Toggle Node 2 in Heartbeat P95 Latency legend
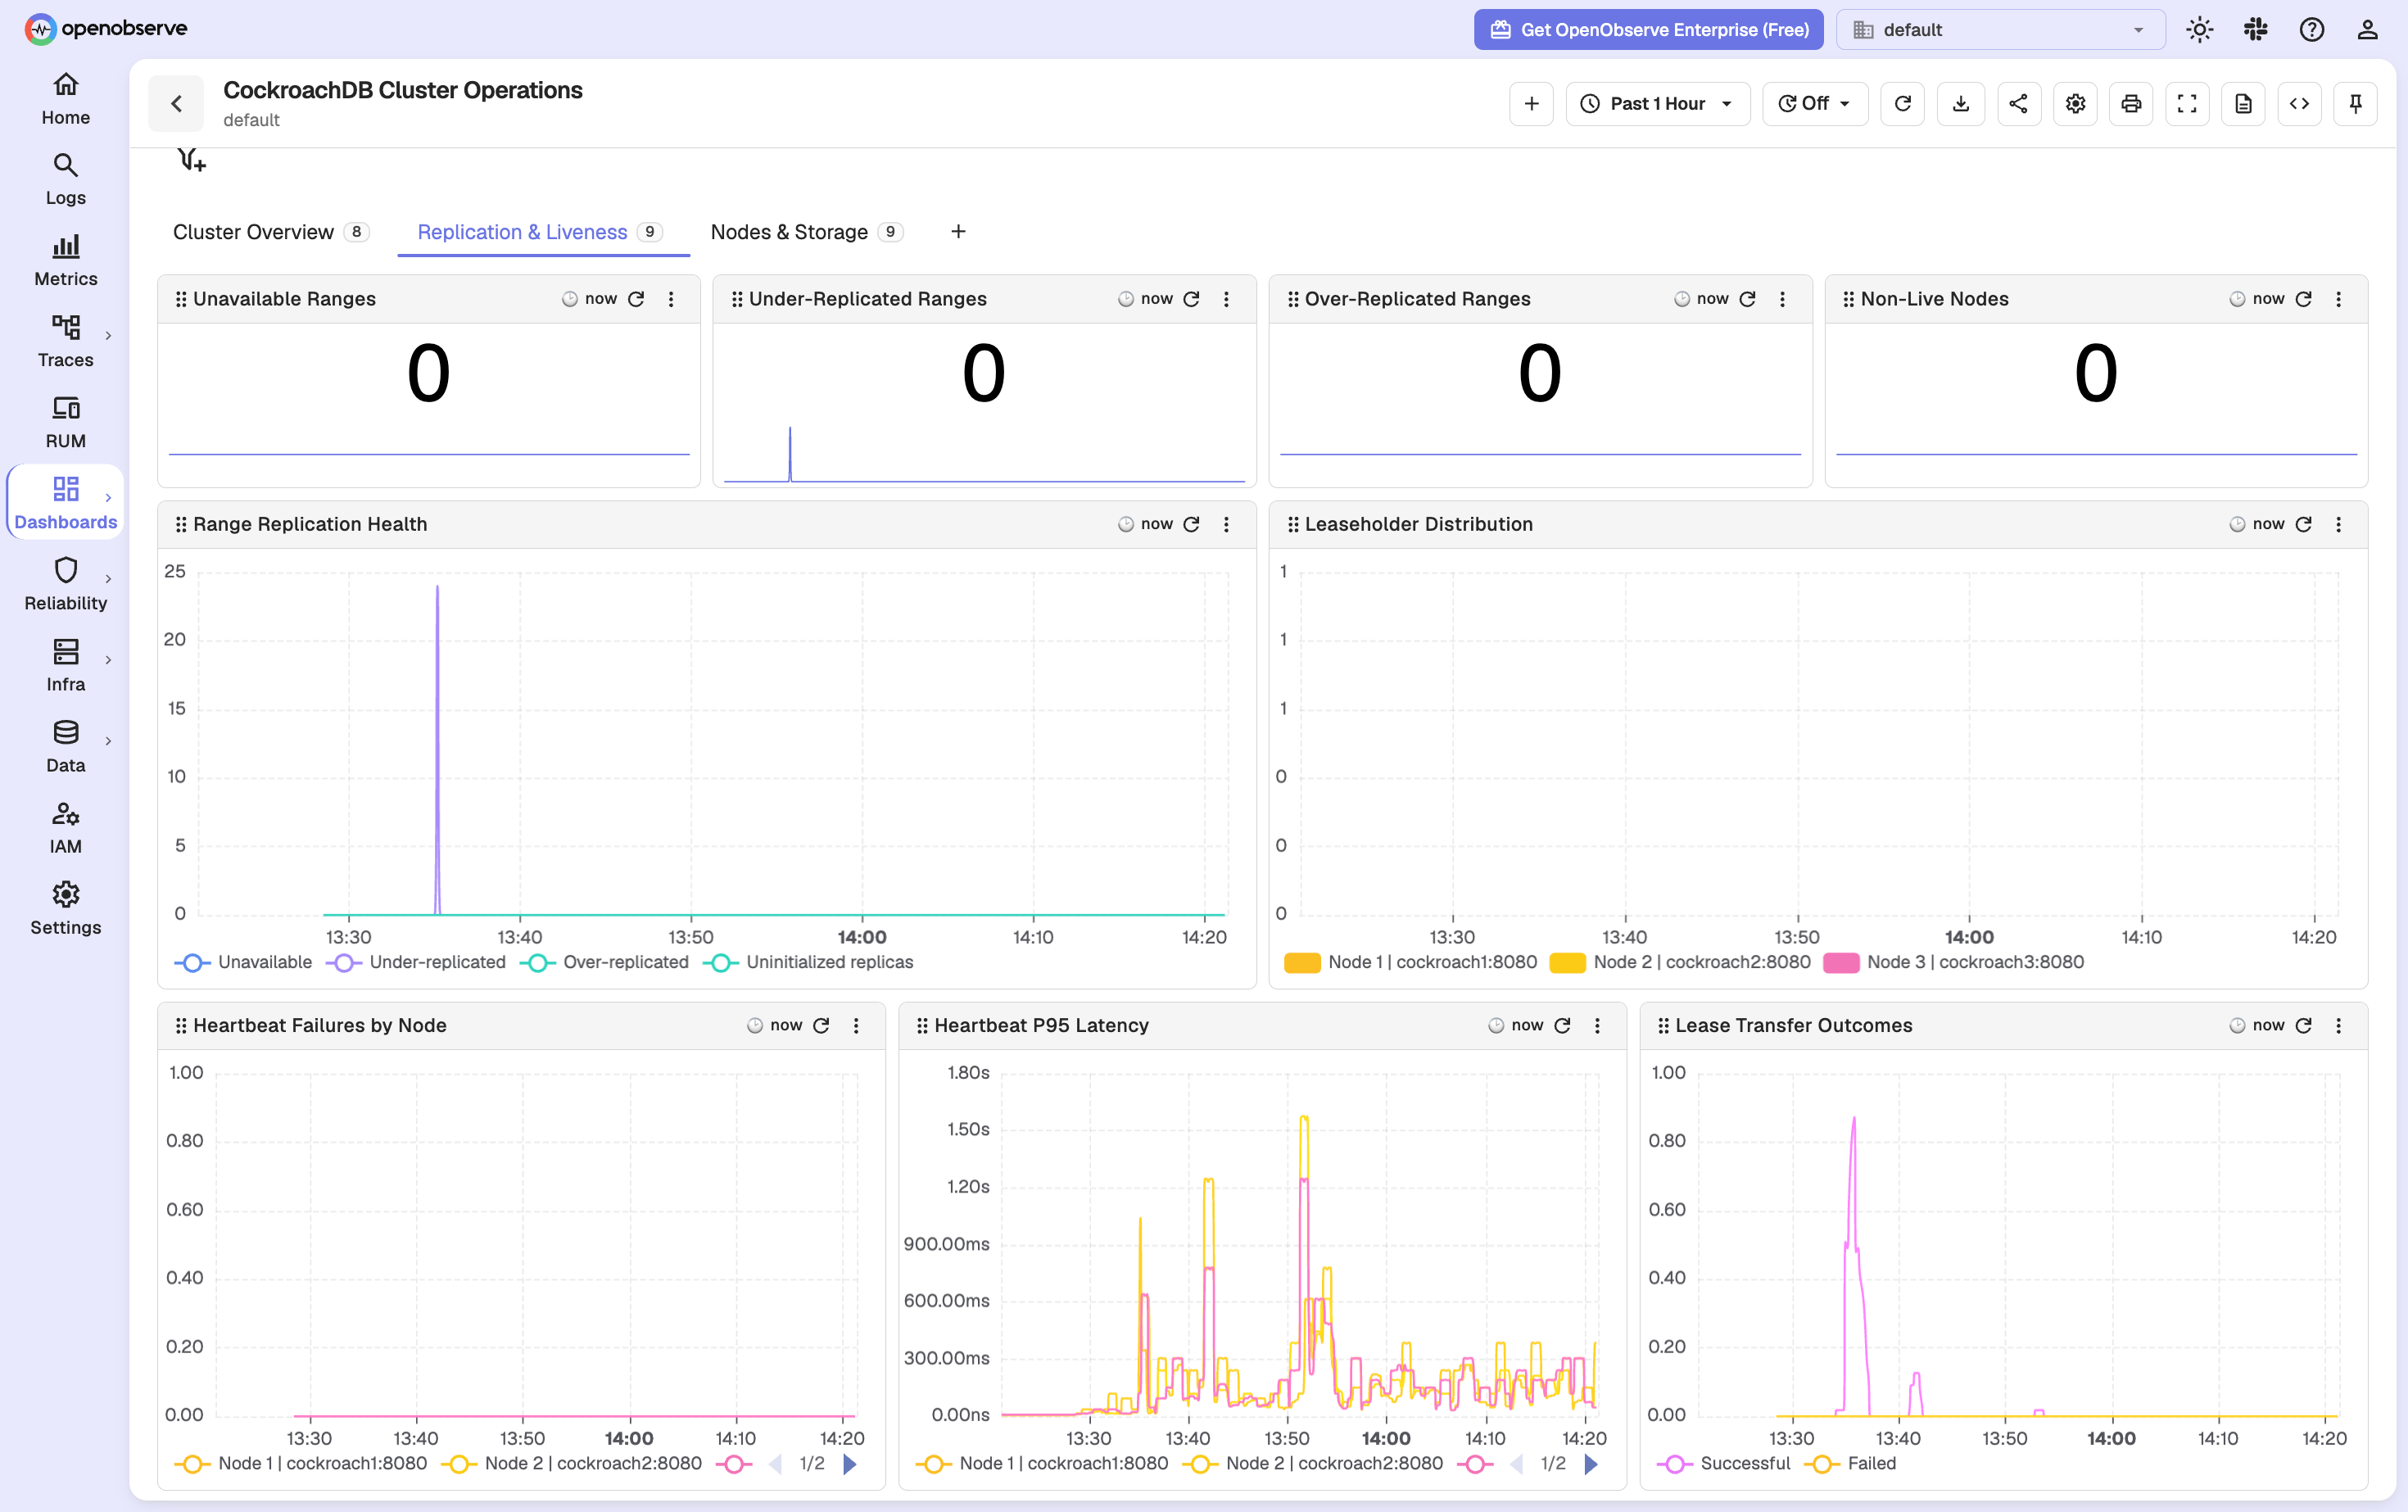This screenshot has width=2408, height=1512. pos(1312,1463)
